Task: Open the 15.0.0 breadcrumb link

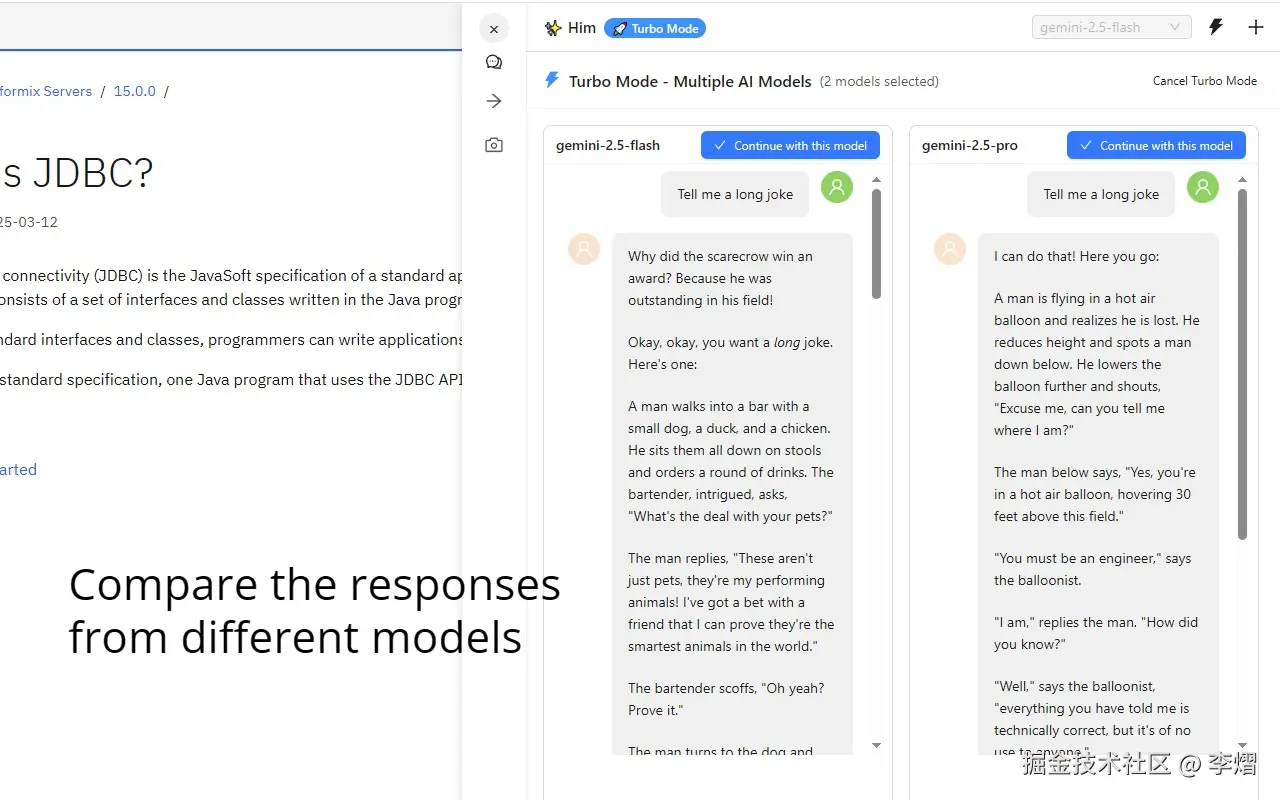Action: pos(134,91)
